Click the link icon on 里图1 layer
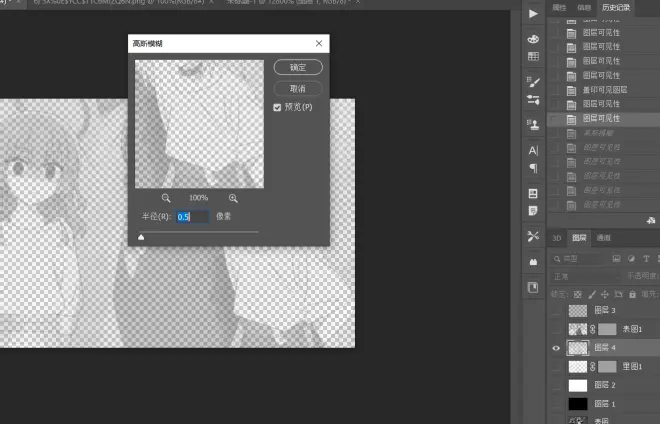 (592, 367)
